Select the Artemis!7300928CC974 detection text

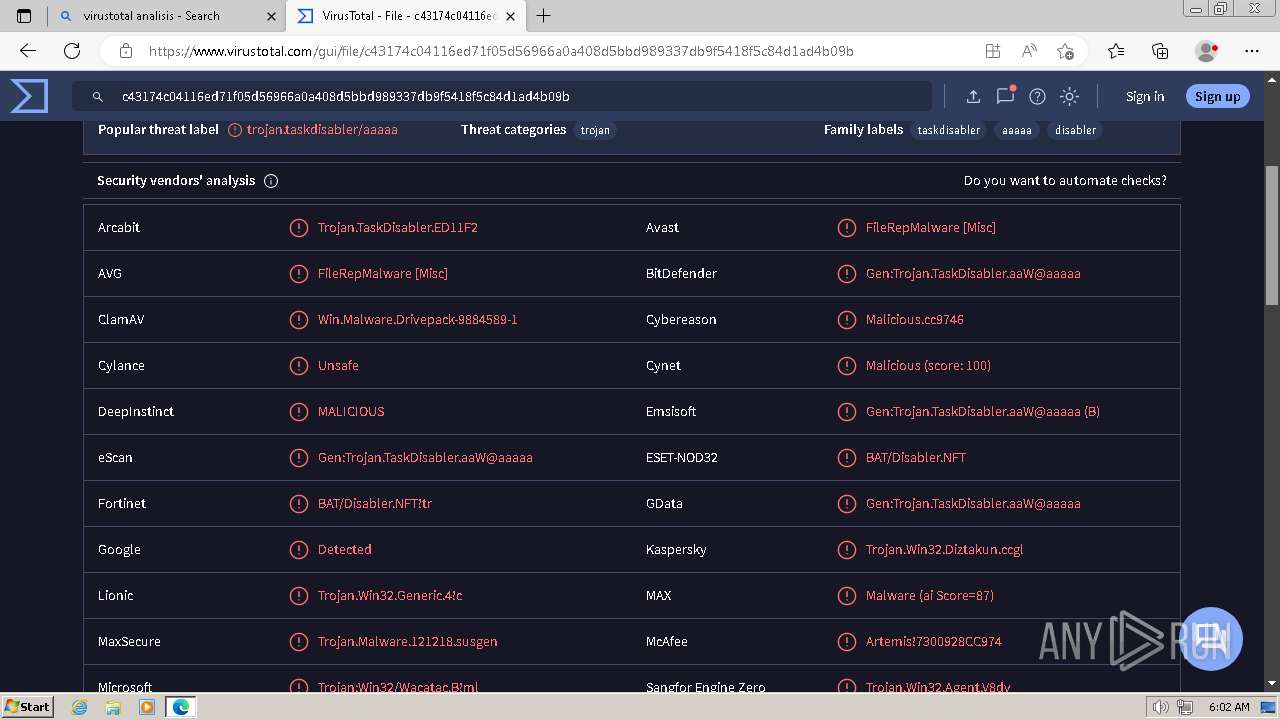(x=934, y=642)
